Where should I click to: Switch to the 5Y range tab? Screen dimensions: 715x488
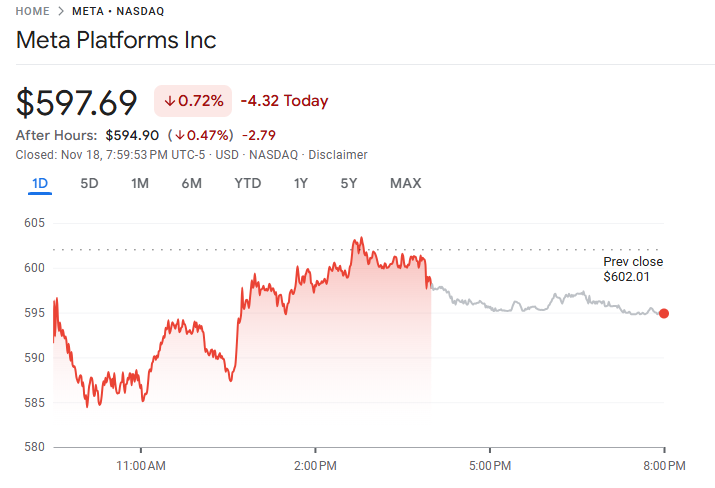348,183
